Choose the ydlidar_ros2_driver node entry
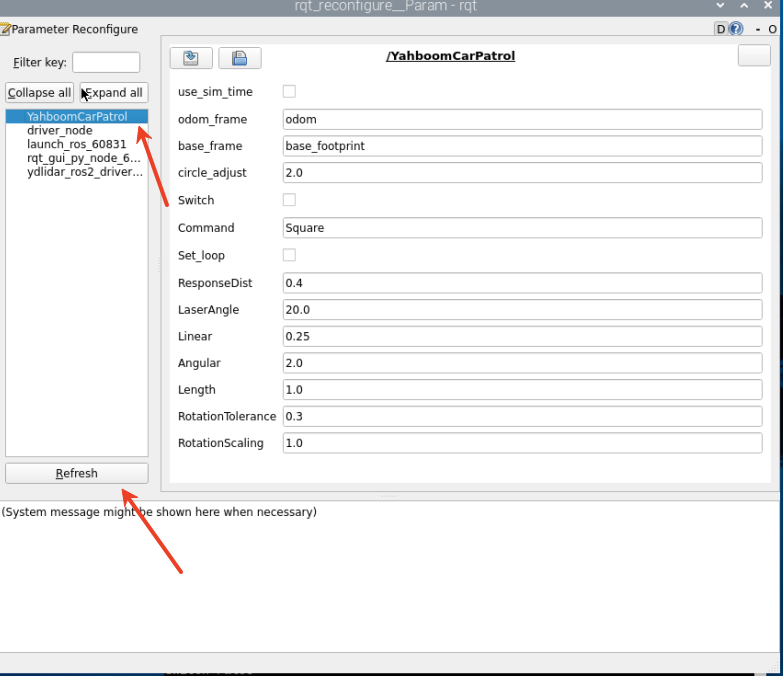The width and height of the screenshot is (783, 676). coord(84,171)
